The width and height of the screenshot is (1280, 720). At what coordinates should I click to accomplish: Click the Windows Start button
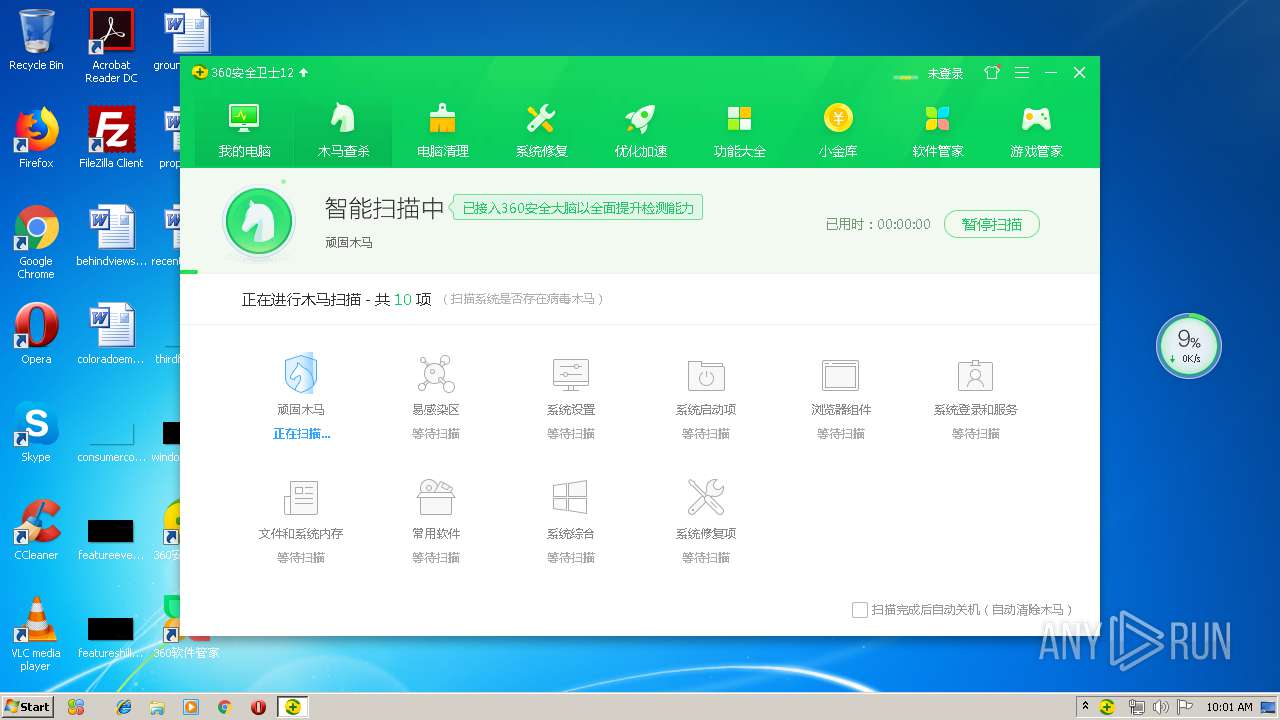pyautogui.click(x=27, y=706)
